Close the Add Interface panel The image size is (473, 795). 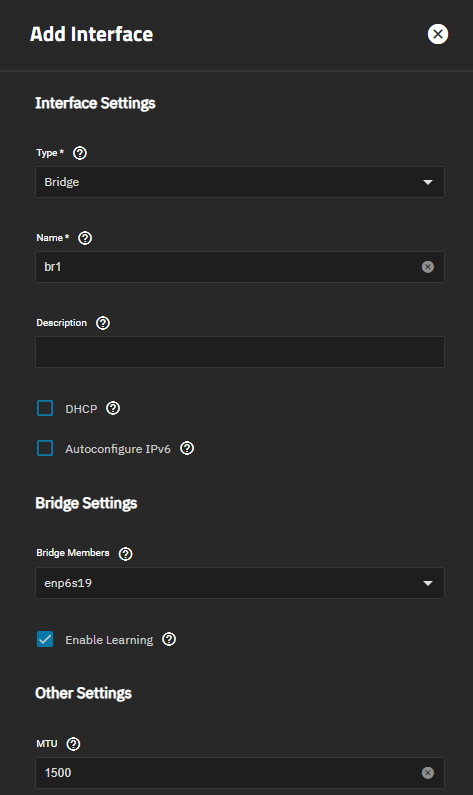coord(438,34)
